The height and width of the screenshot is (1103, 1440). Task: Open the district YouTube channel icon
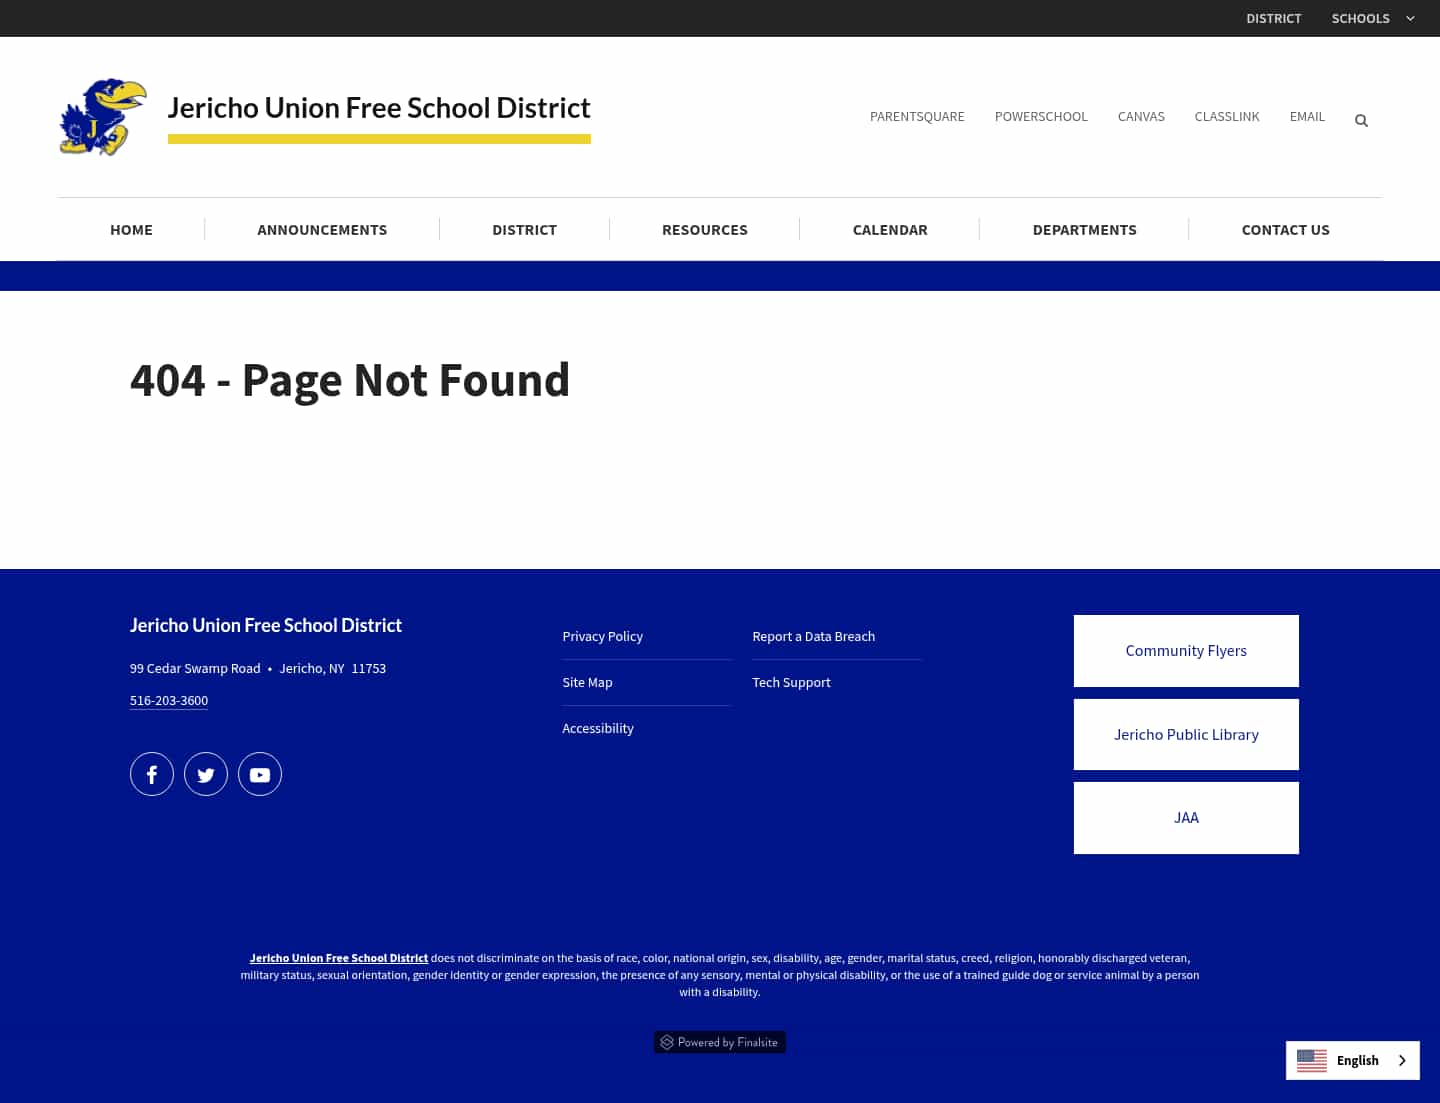point(260,774)
